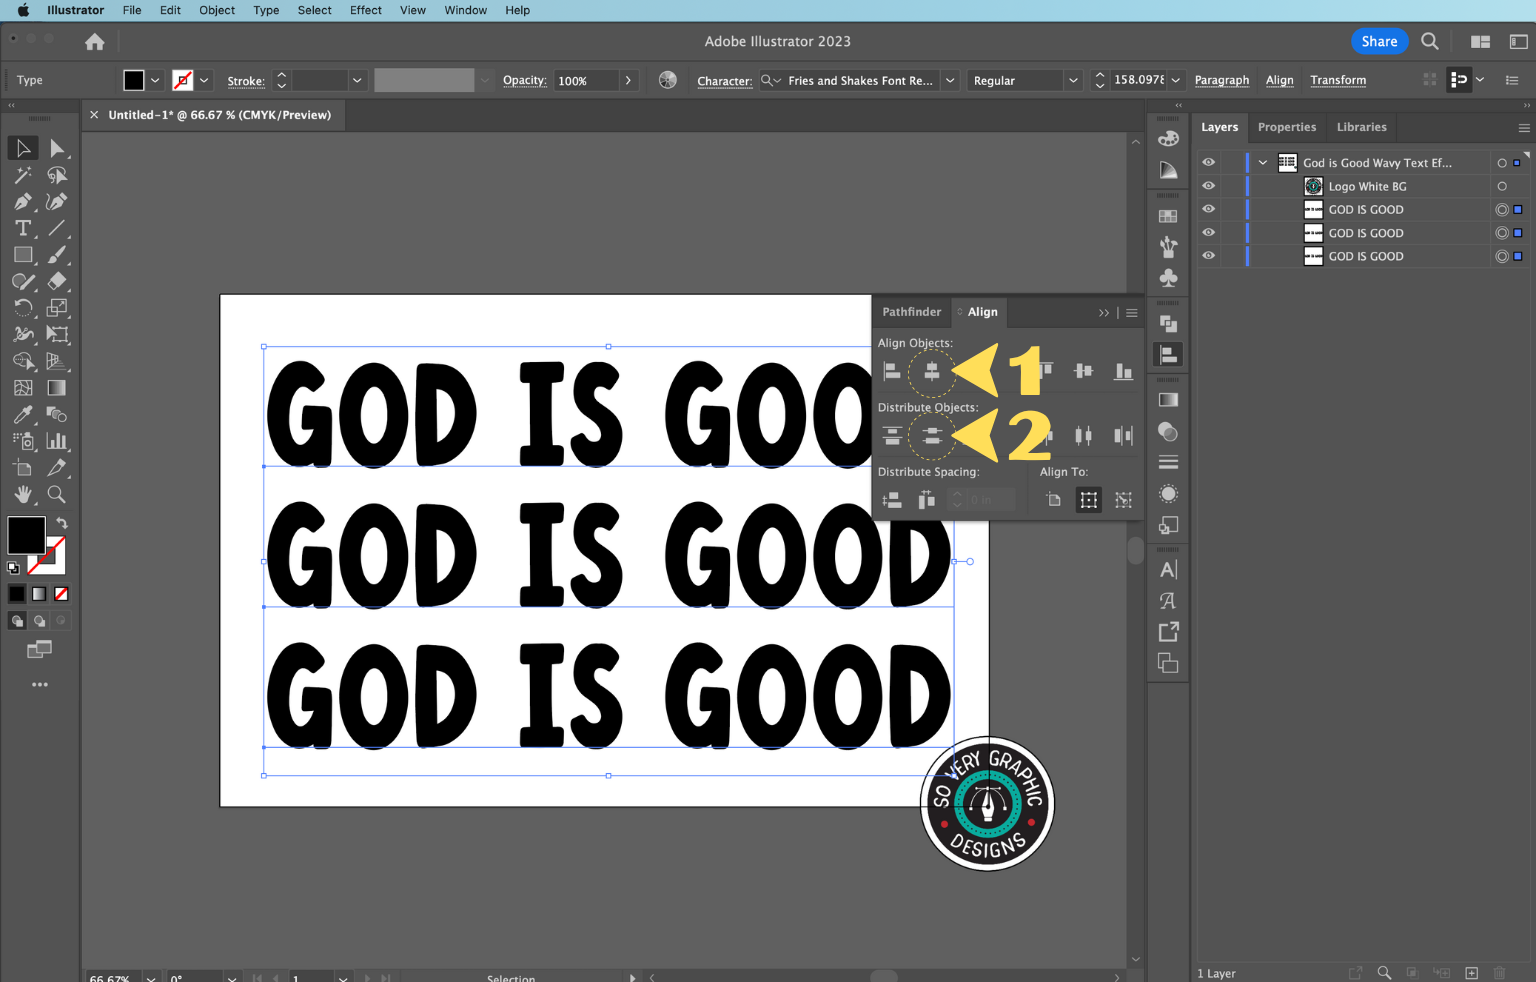Set Align To Key Object option

pos(1123,500)
